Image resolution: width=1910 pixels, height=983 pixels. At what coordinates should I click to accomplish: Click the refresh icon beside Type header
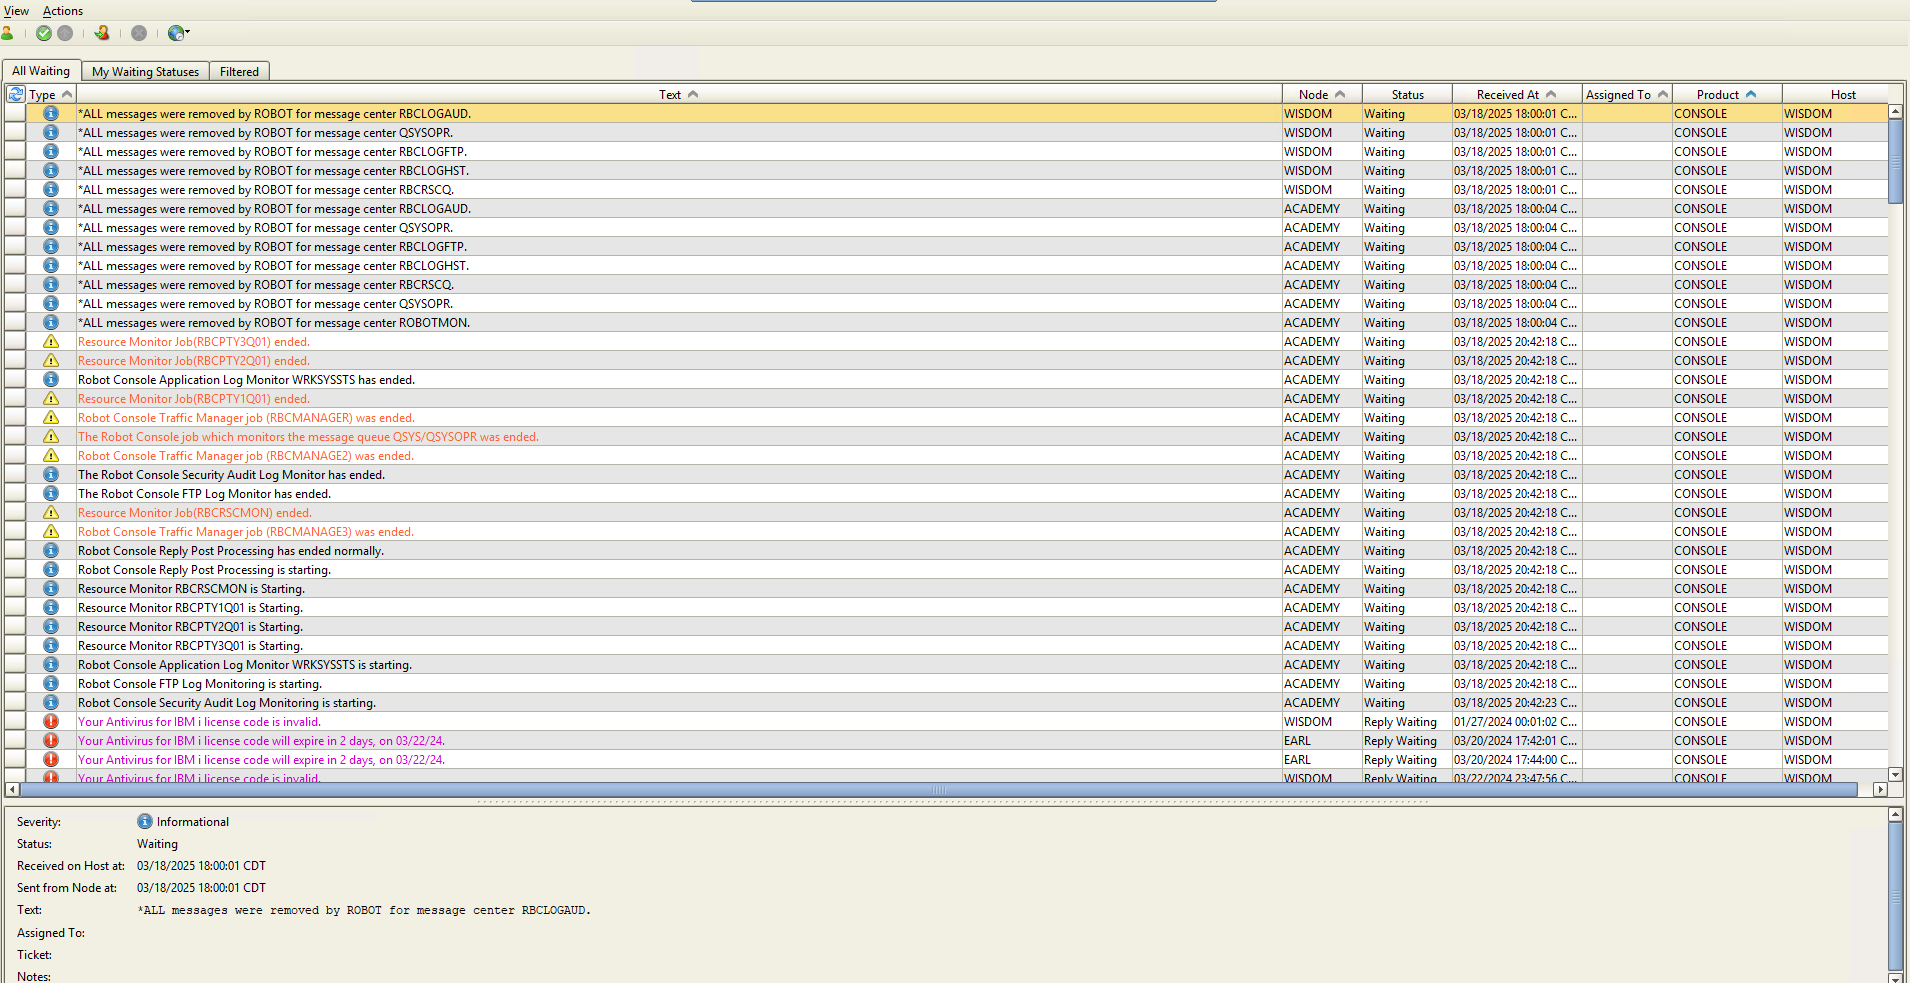(x=16, y=94)
